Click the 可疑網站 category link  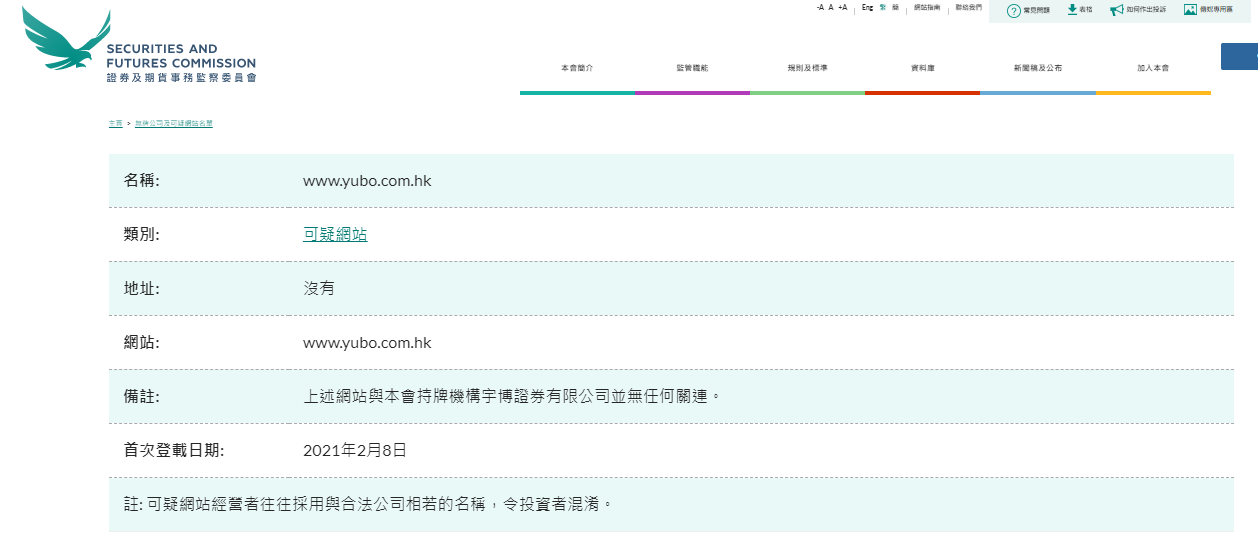coord(335,234)
